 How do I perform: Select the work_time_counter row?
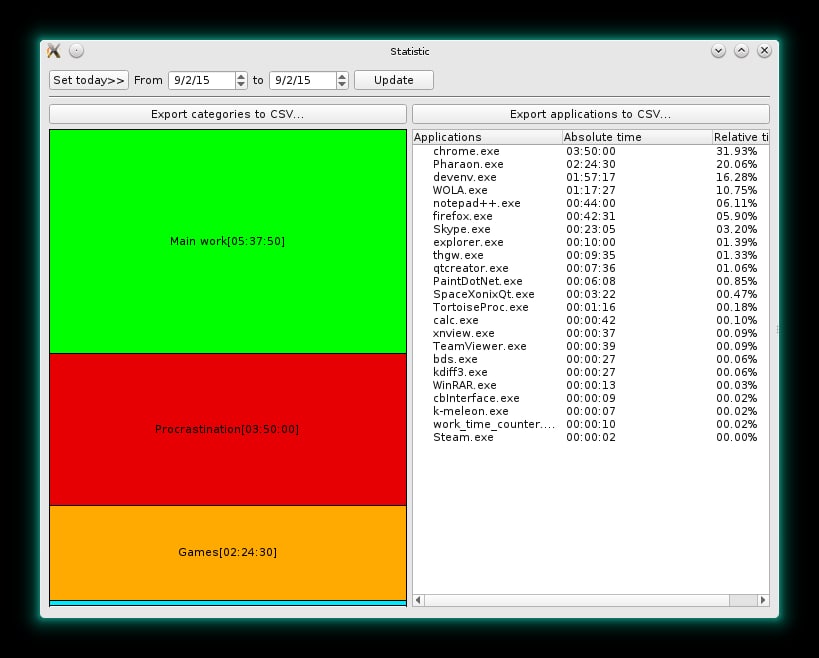(x=591, y=424)
